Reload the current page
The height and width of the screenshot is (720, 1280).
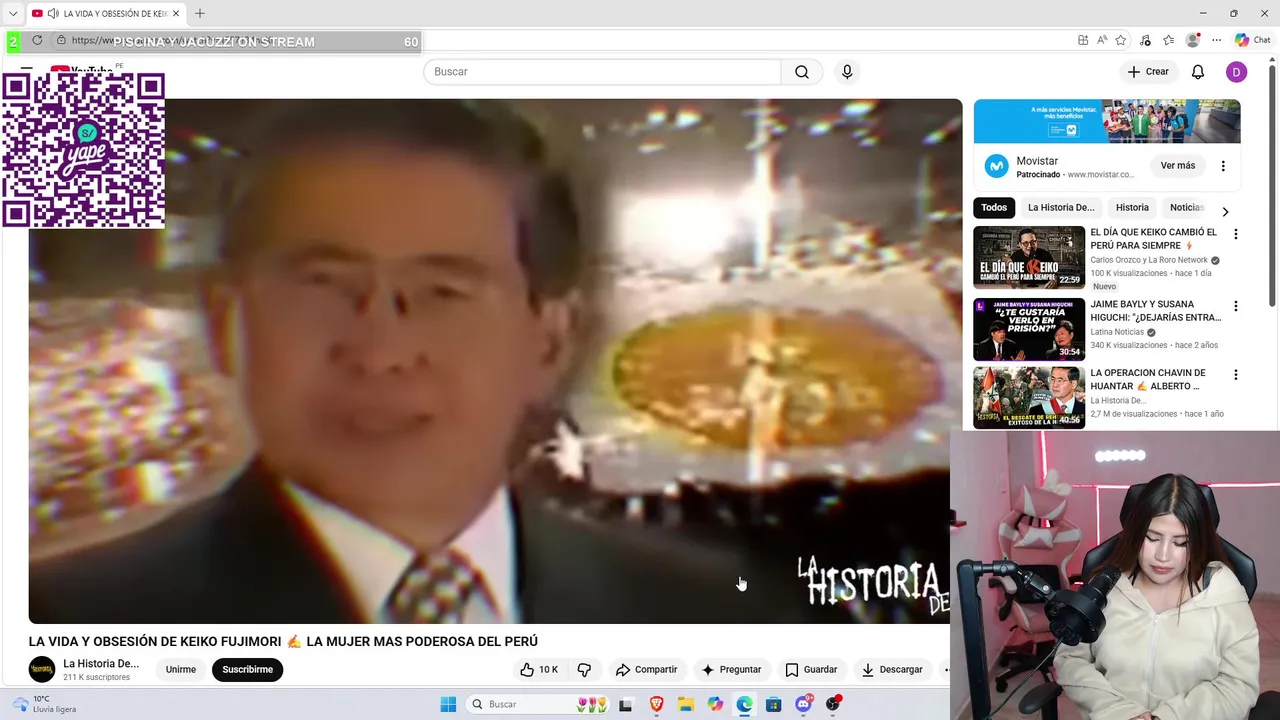point(37,40)
